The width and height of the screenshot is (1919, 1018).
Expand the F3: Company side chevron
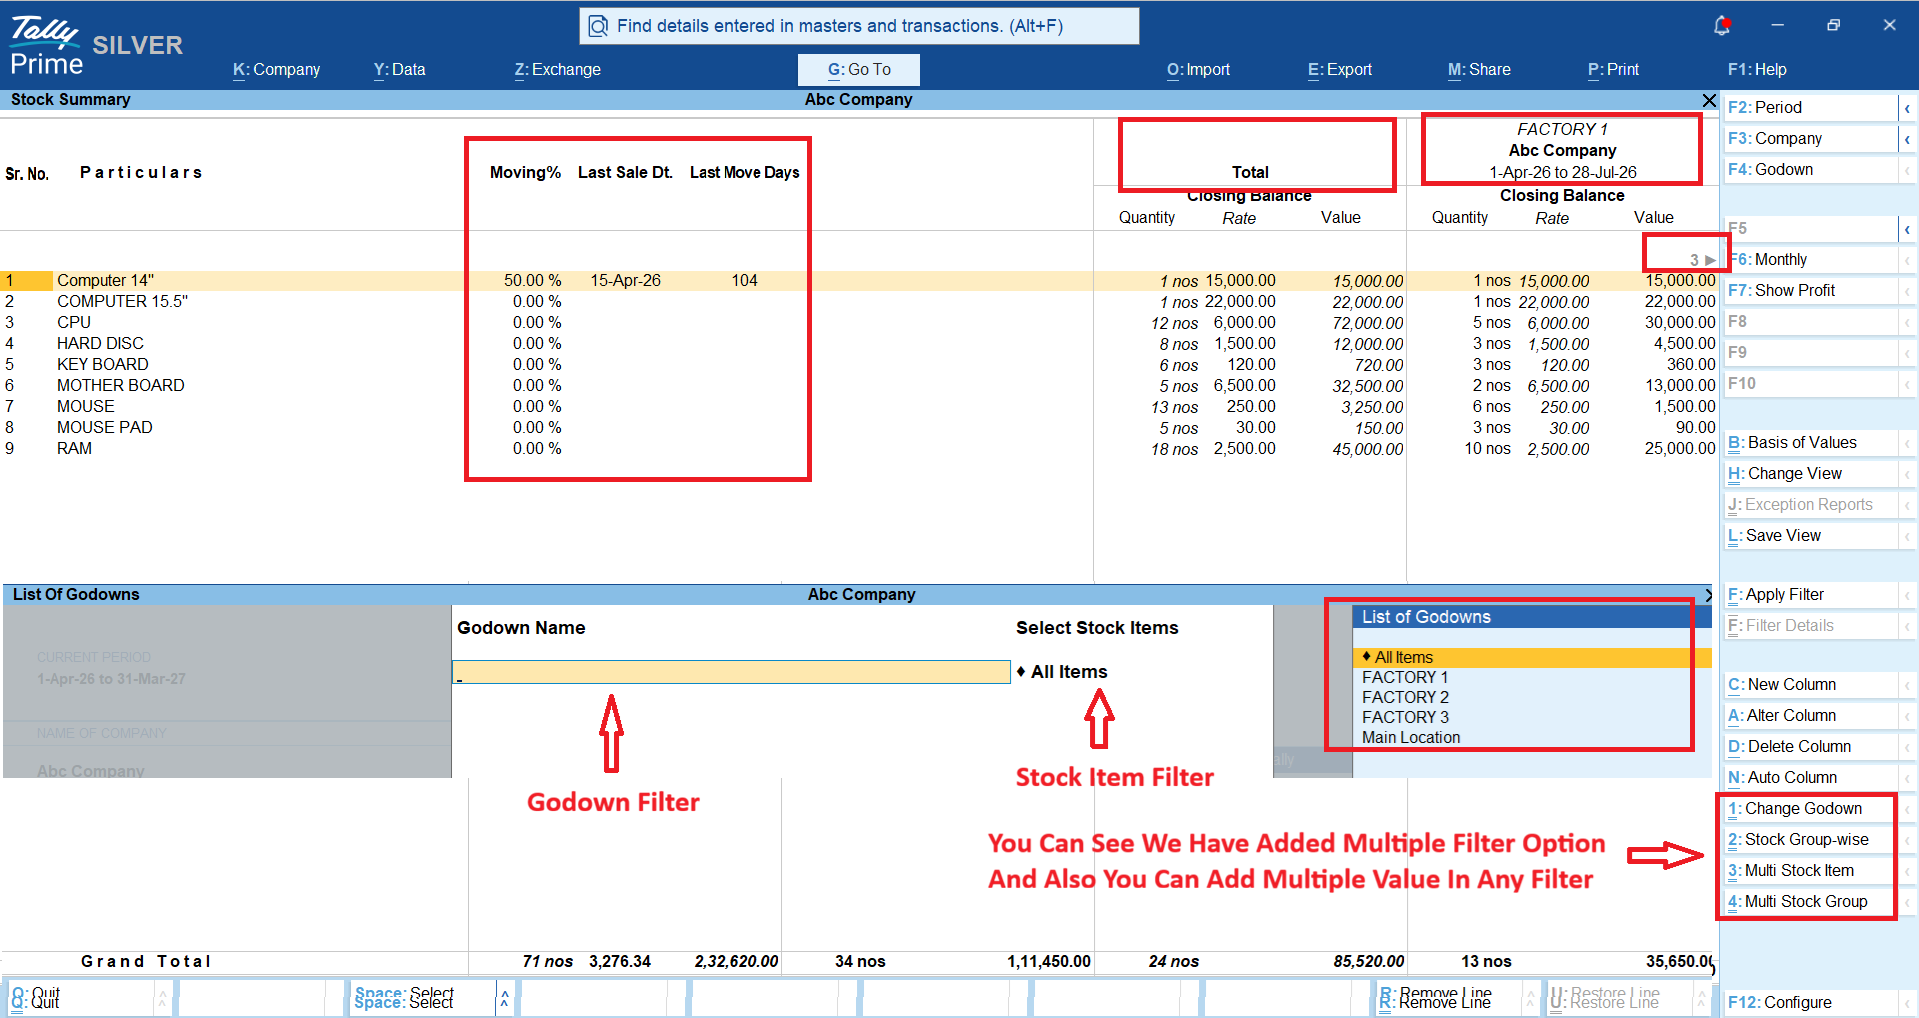1907,139
